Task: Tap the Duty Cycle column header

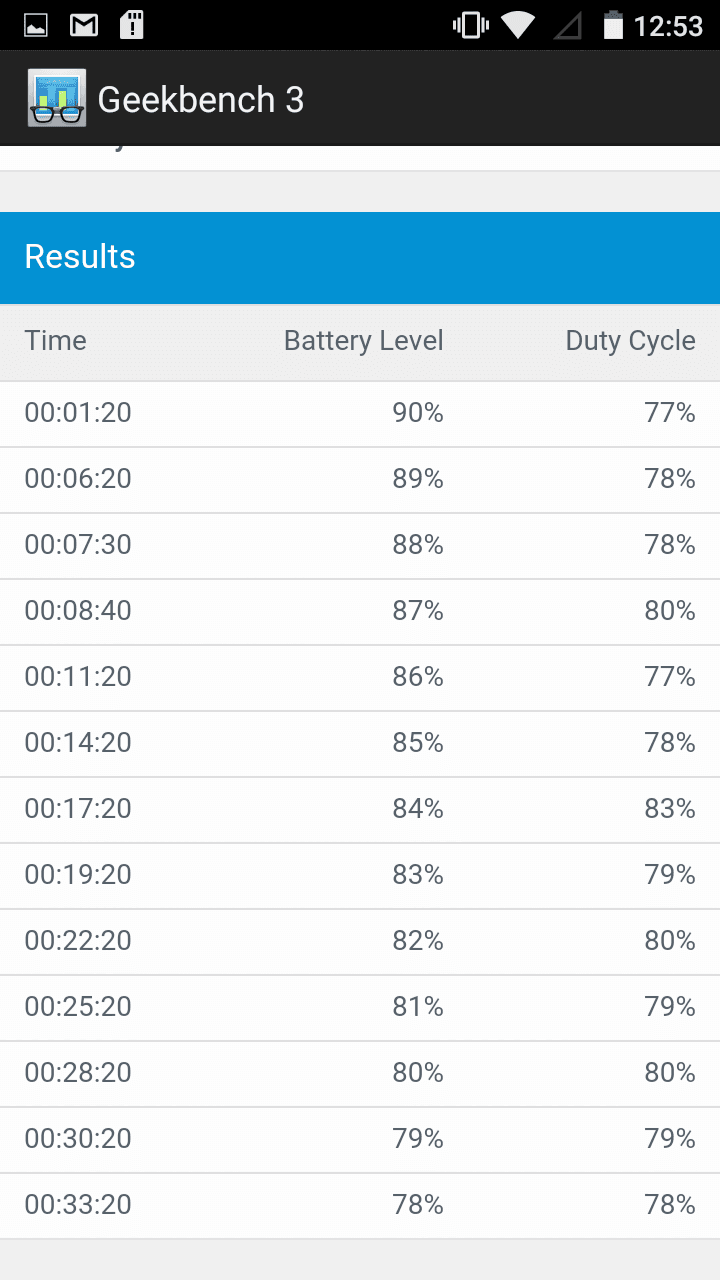Action: click(630, 341)
